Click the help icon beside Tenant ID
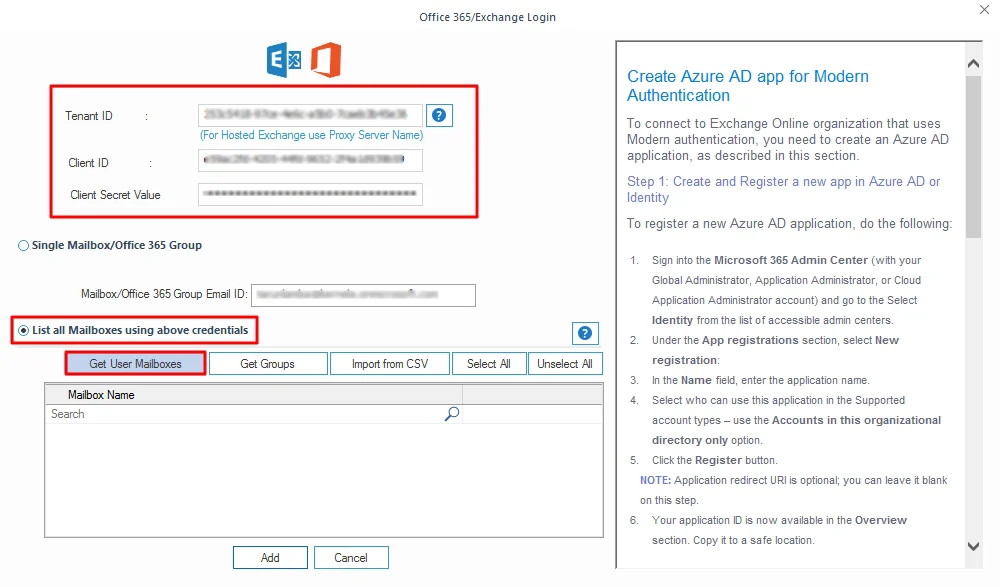 [439, 115]
